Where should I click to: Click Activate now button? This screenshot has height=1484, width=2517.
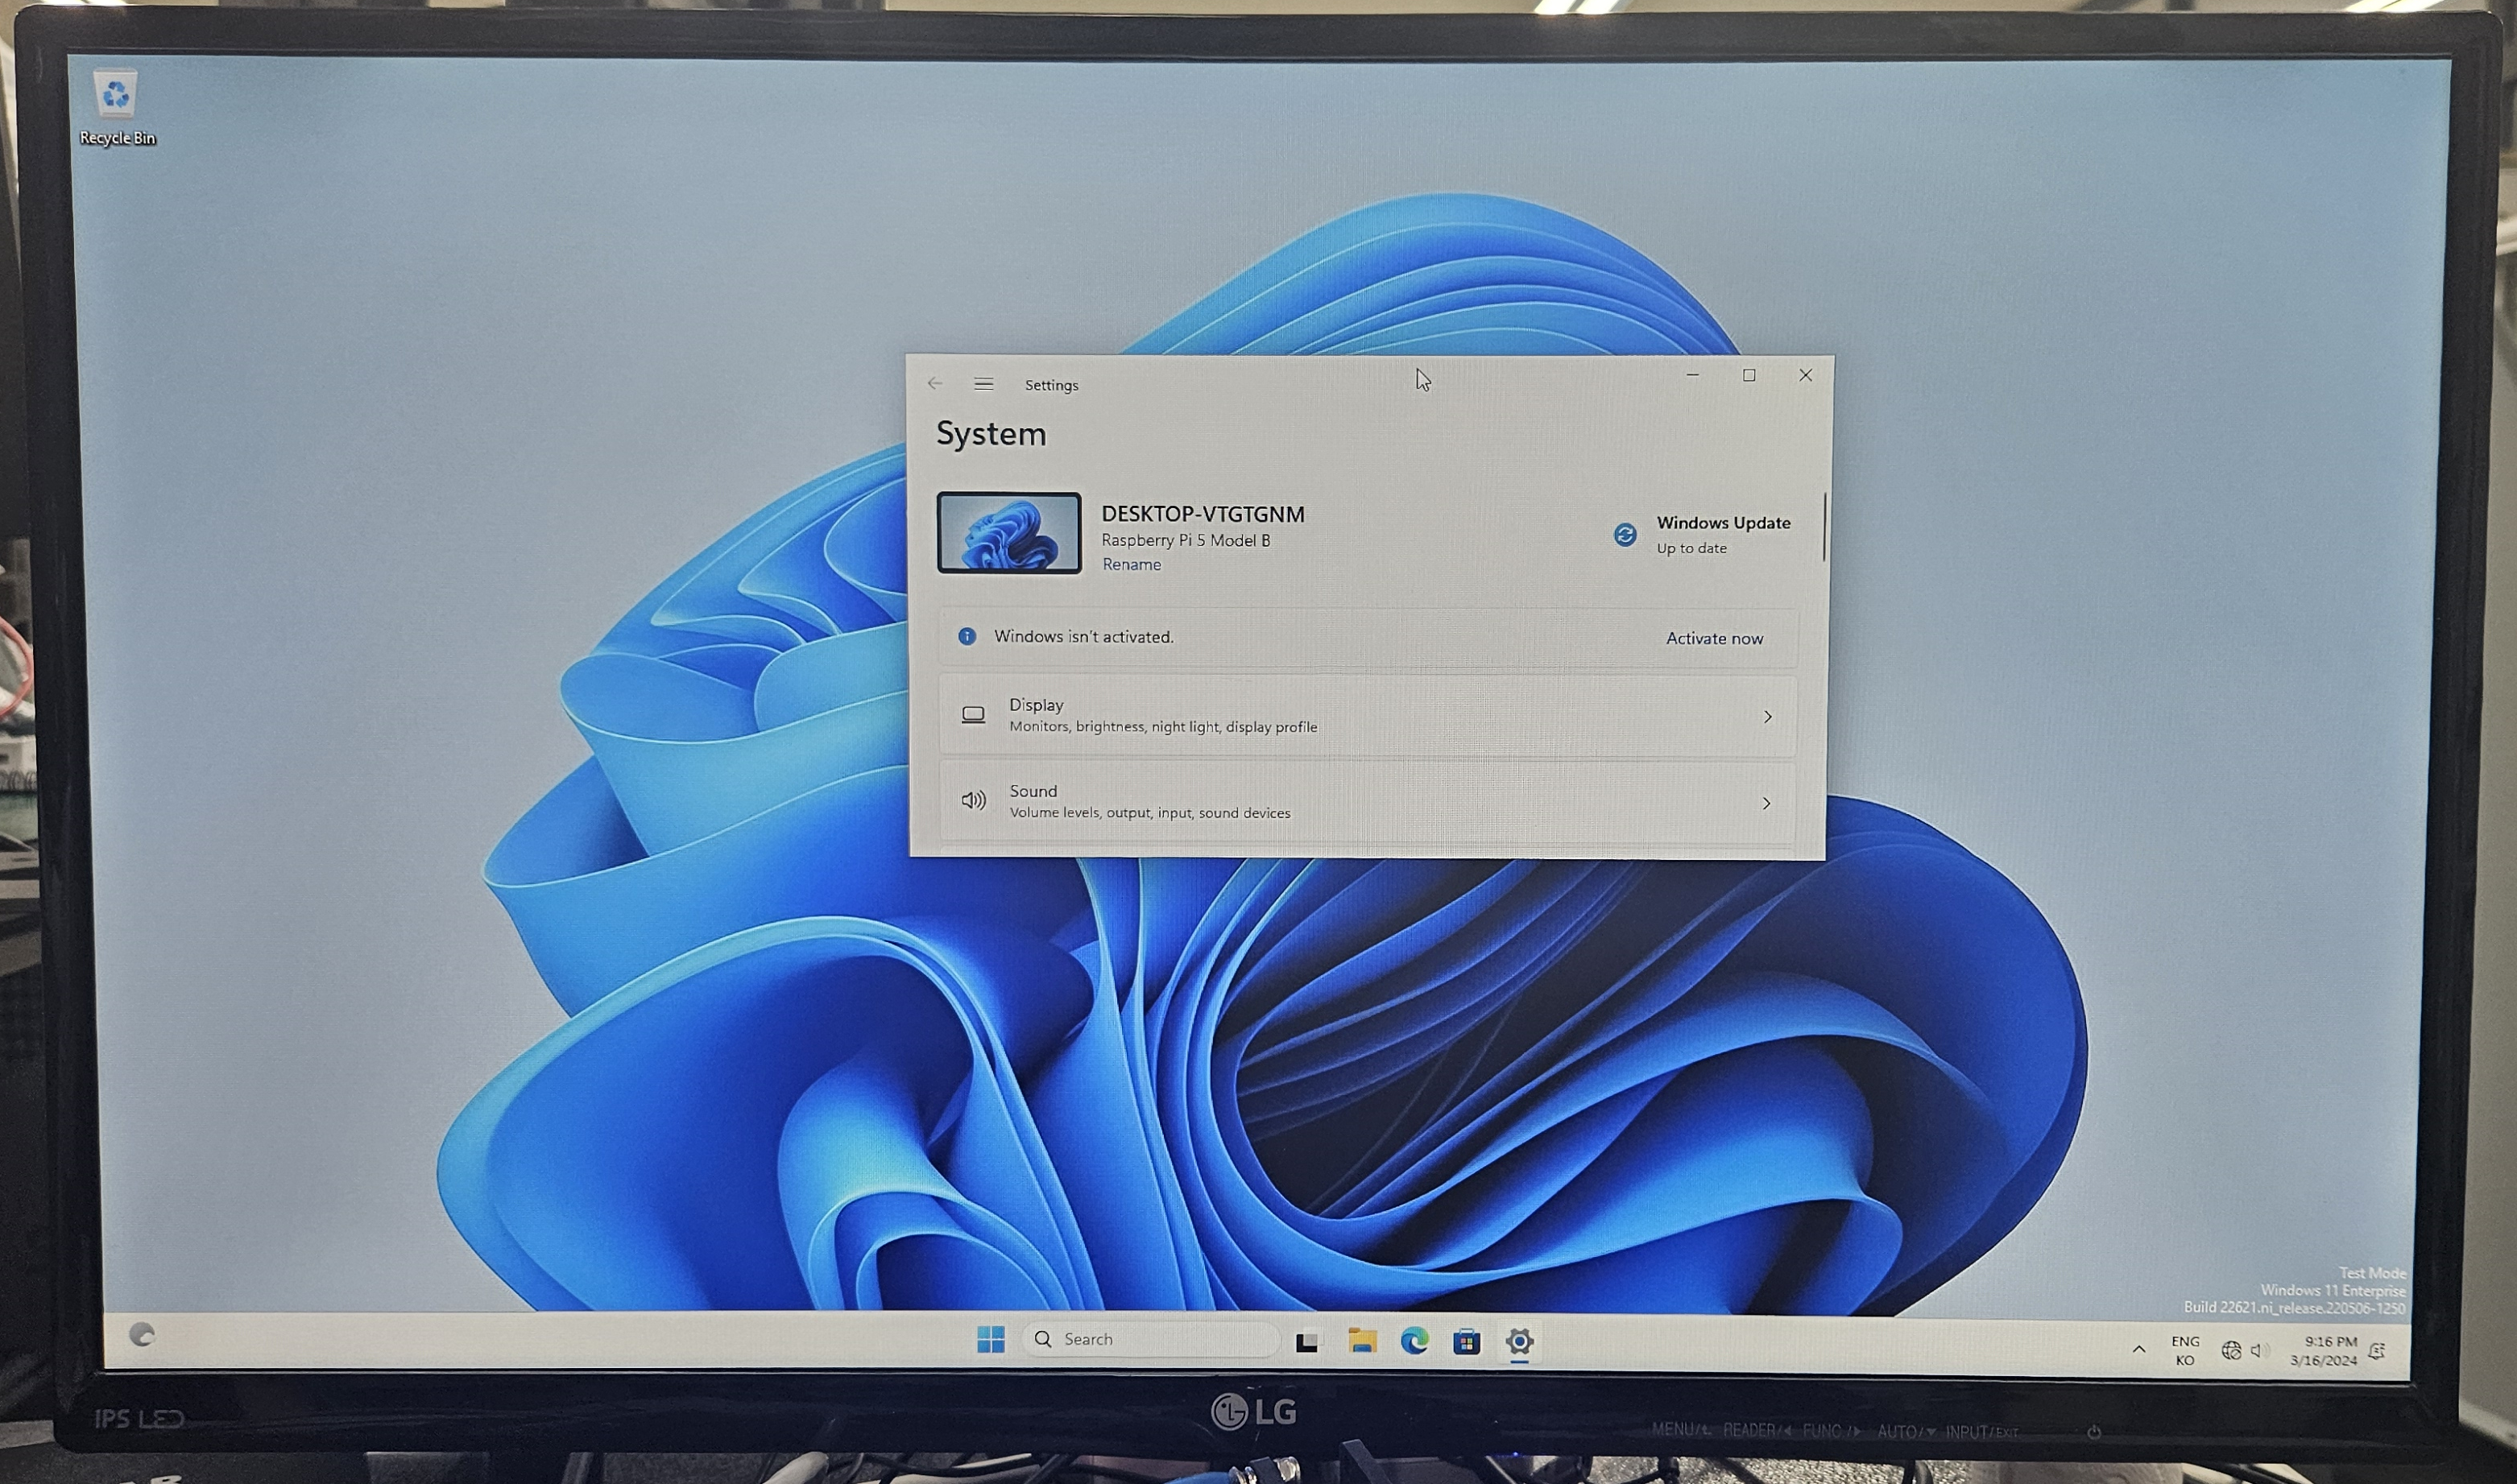tap(1714, 638)
